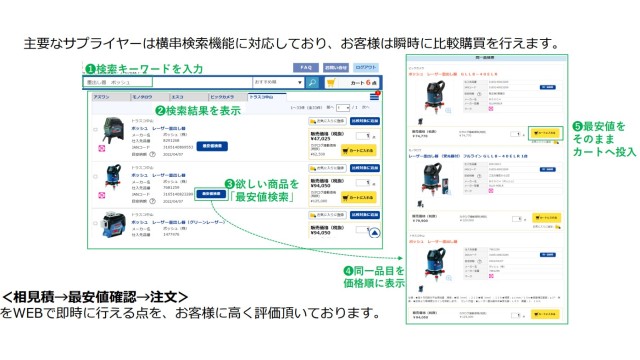Click the pink icon in the second result row

102,195
